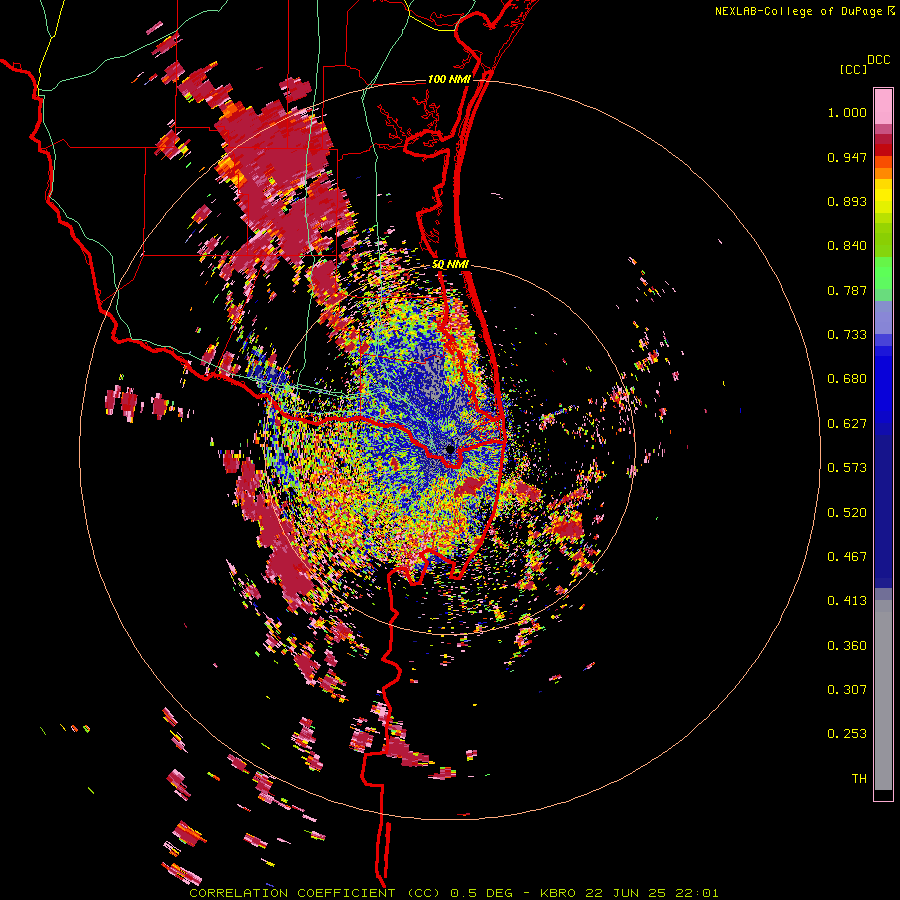
Task: Click the 0.733 colorbar value
Action: coord(847,335)
